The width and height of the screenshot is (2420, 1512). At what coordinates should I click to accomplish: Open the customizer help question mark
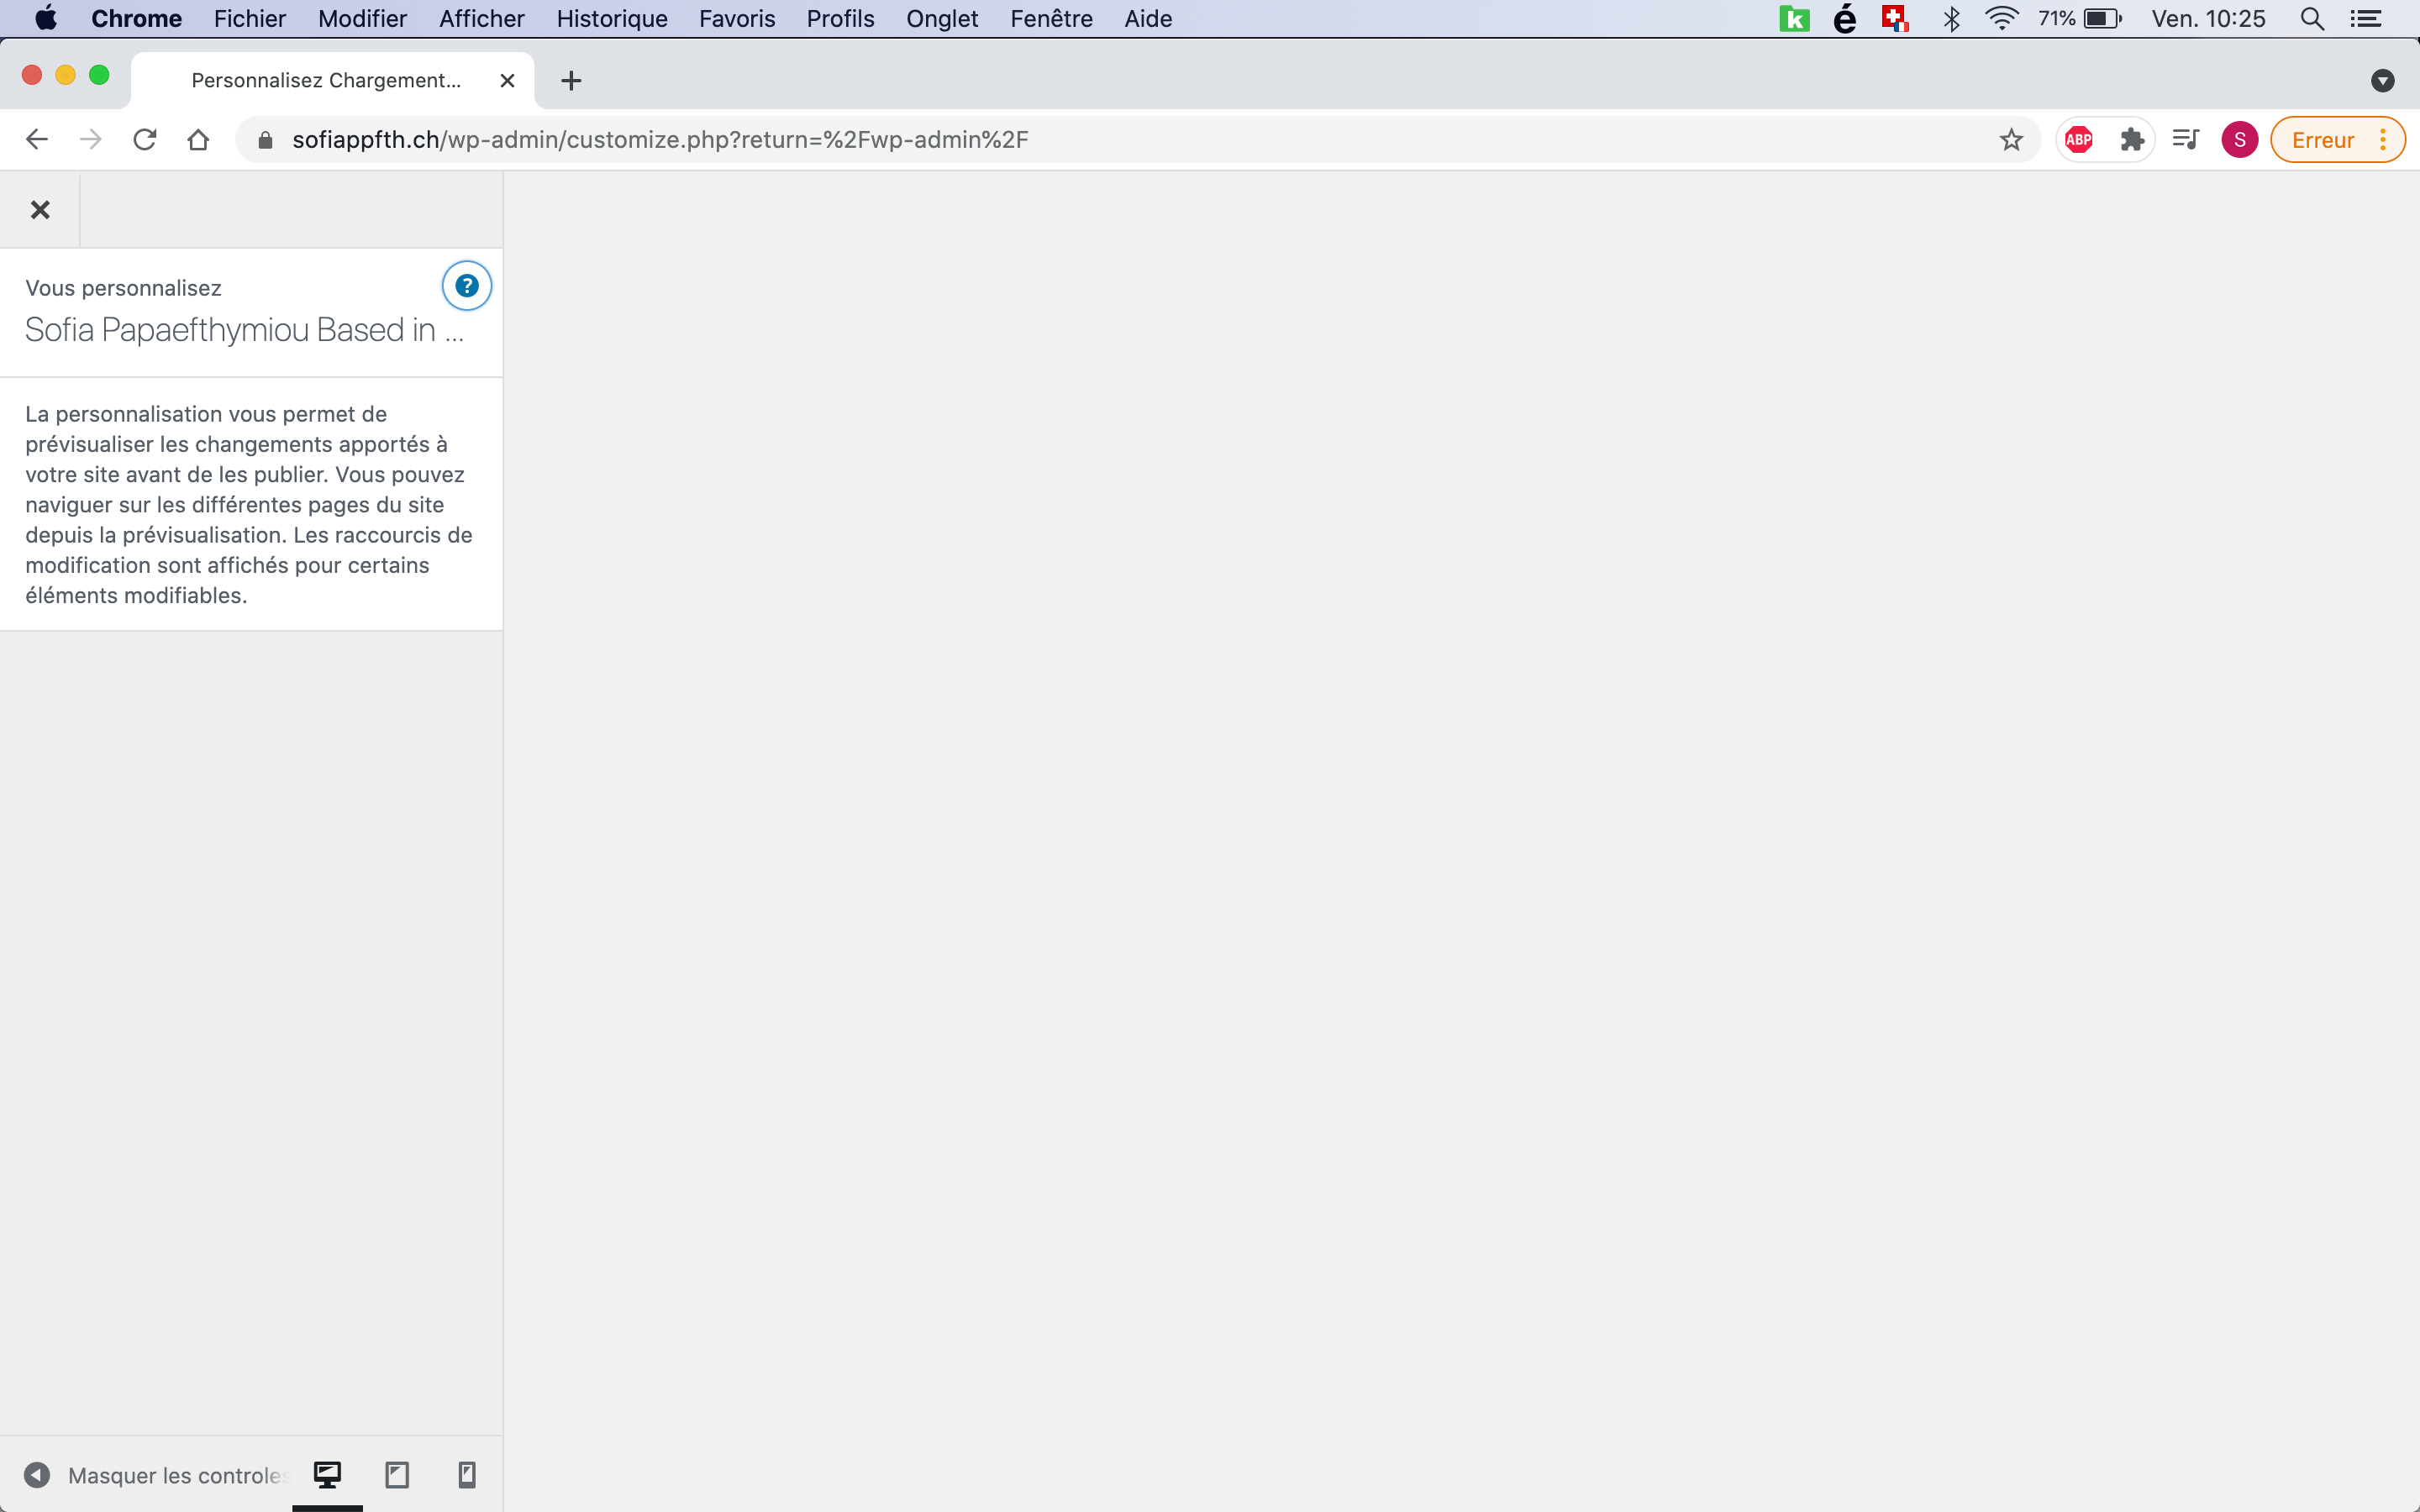tap(466, 286)
